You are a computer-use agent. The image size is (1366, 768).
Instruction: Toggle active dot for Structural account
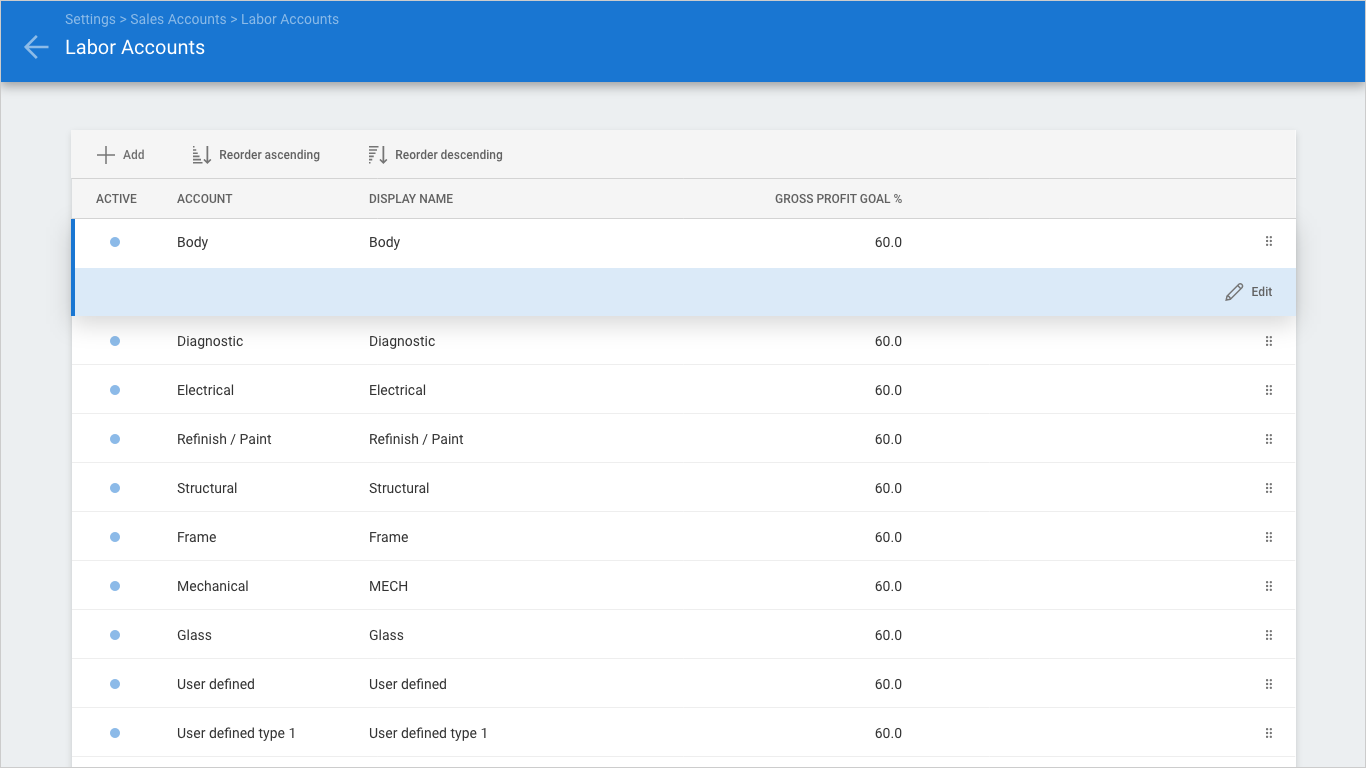click(115, 488)
